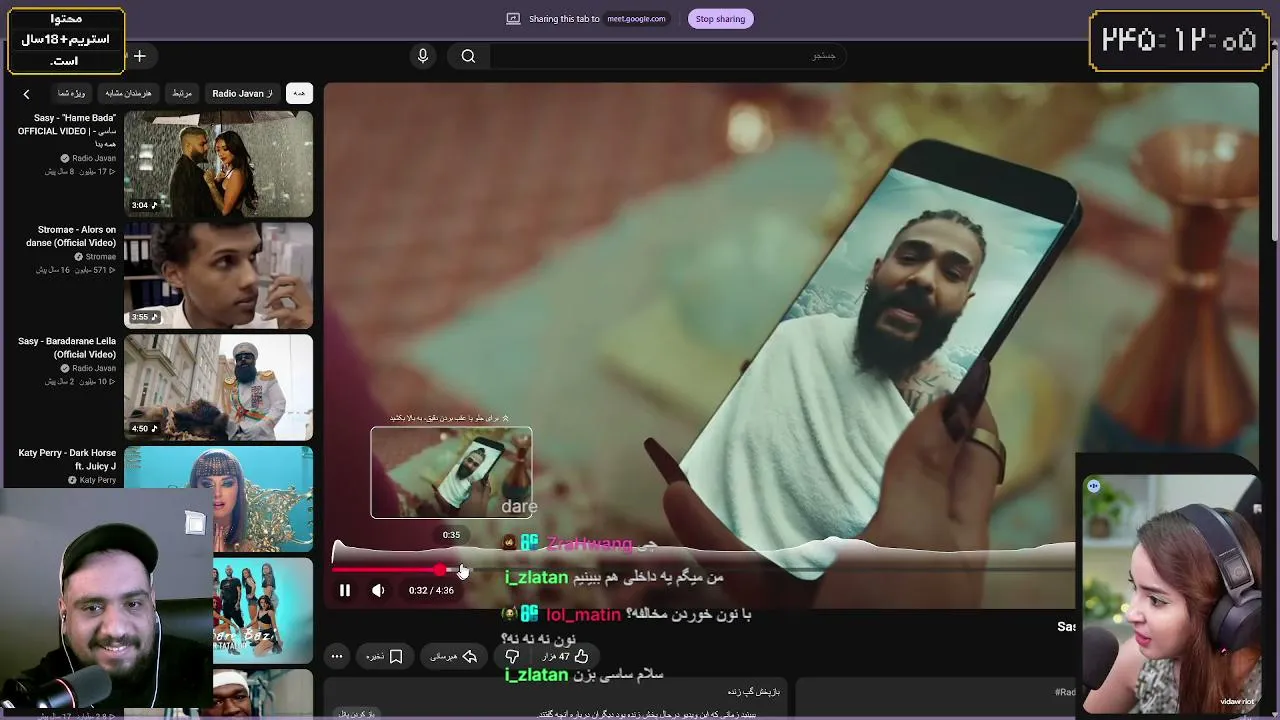
Task: Click the Katy Perry - Dark Horse title
Action: click(x=67, y=460)
